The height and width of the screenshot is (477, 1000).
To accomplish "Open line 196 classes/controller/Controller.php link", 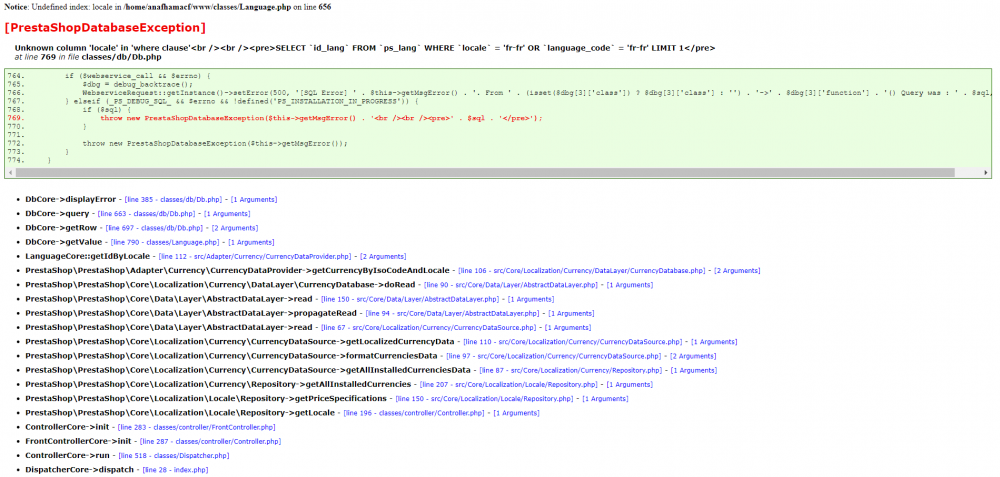I will 415,413.
